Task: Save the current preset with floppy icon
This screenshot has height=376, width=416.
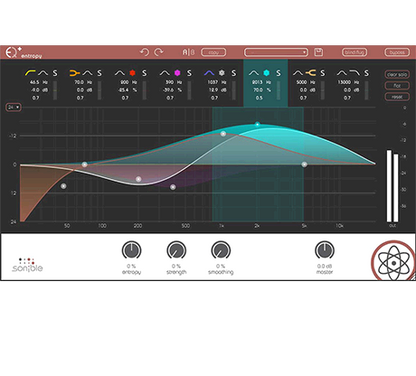Action: click(x=318, y=52)
